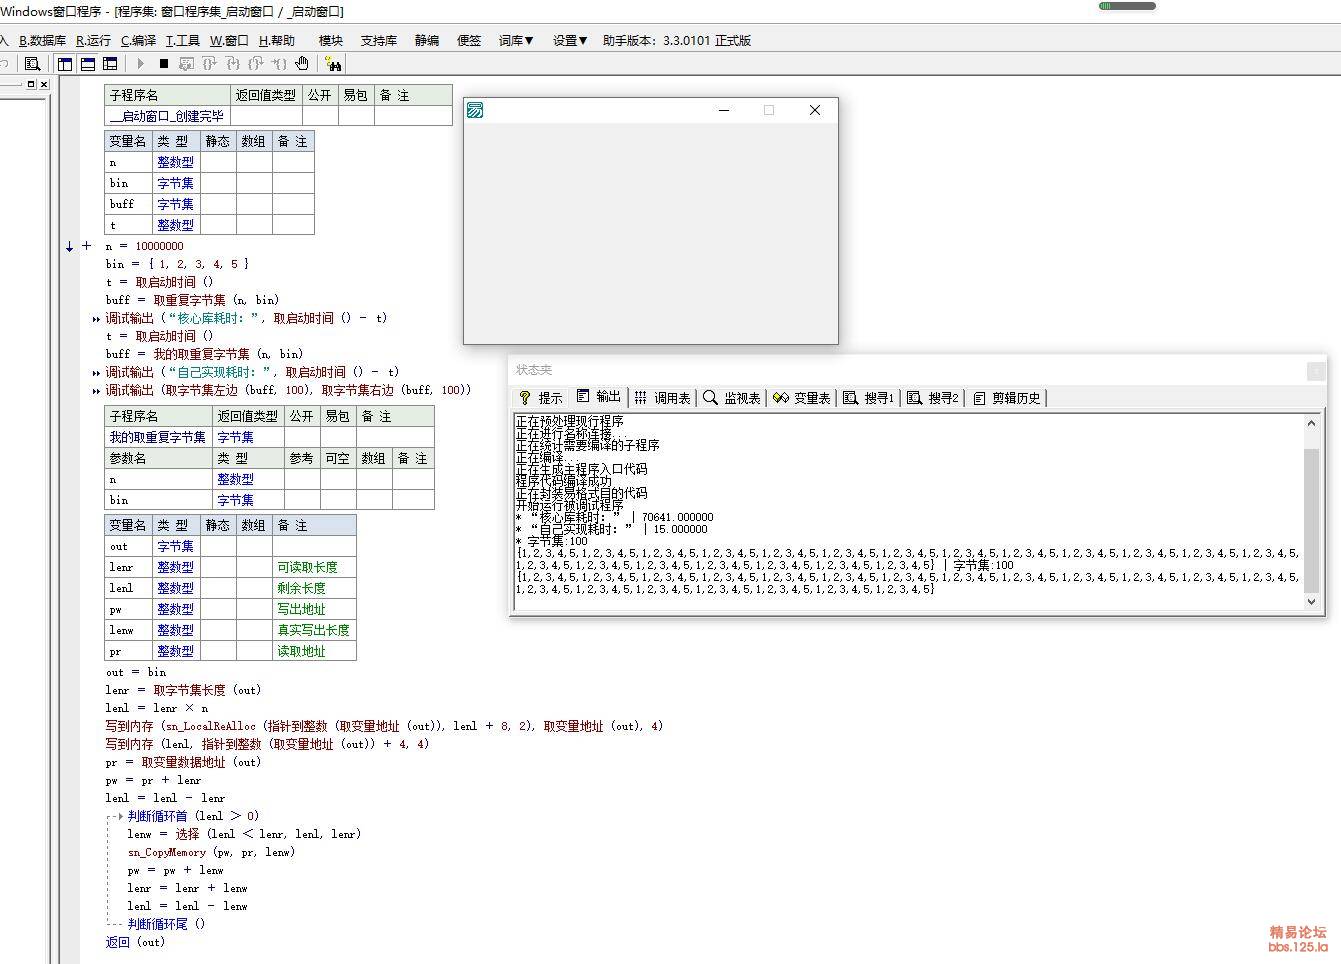Open the T.工具 menu
This screenshot has height=964, width=1341.
[x=182, y=41]
